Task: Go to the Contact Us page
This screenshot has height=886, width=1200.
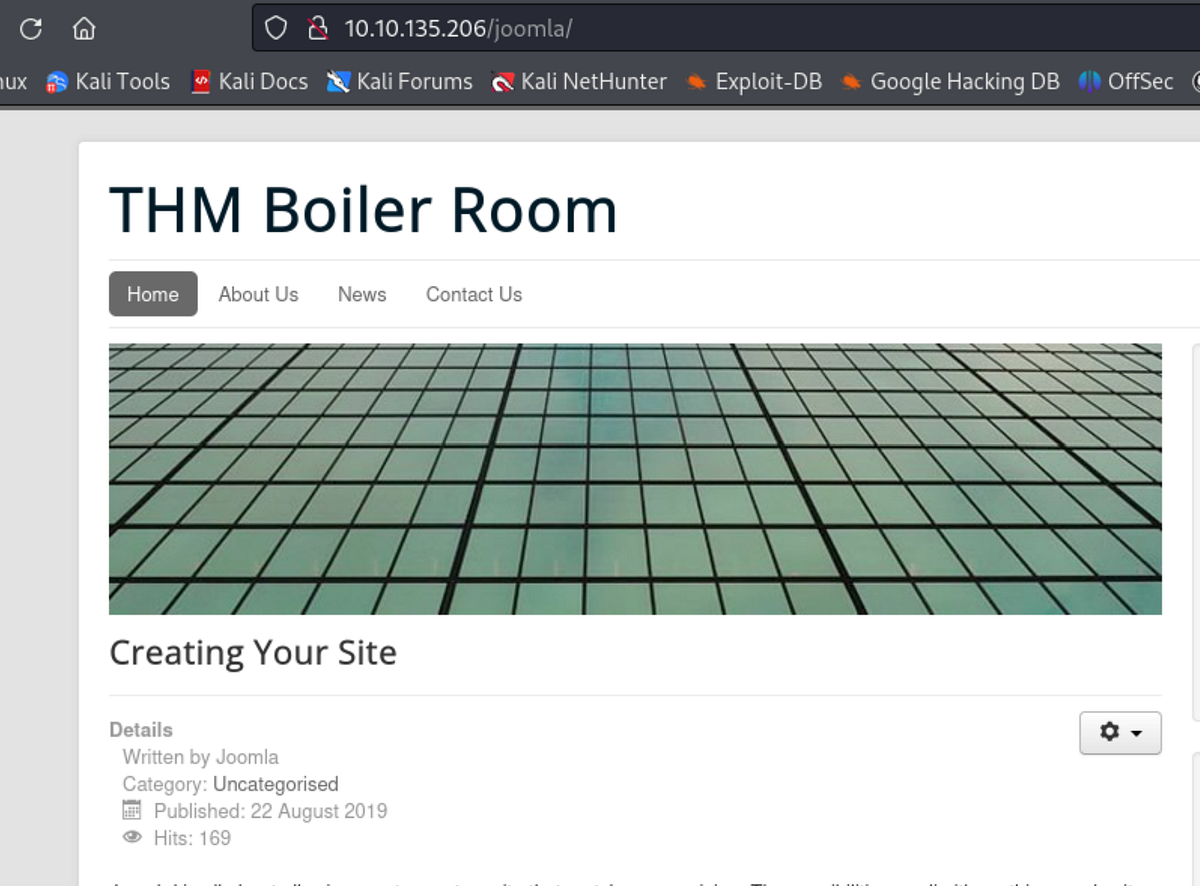Action: point(473,294)
